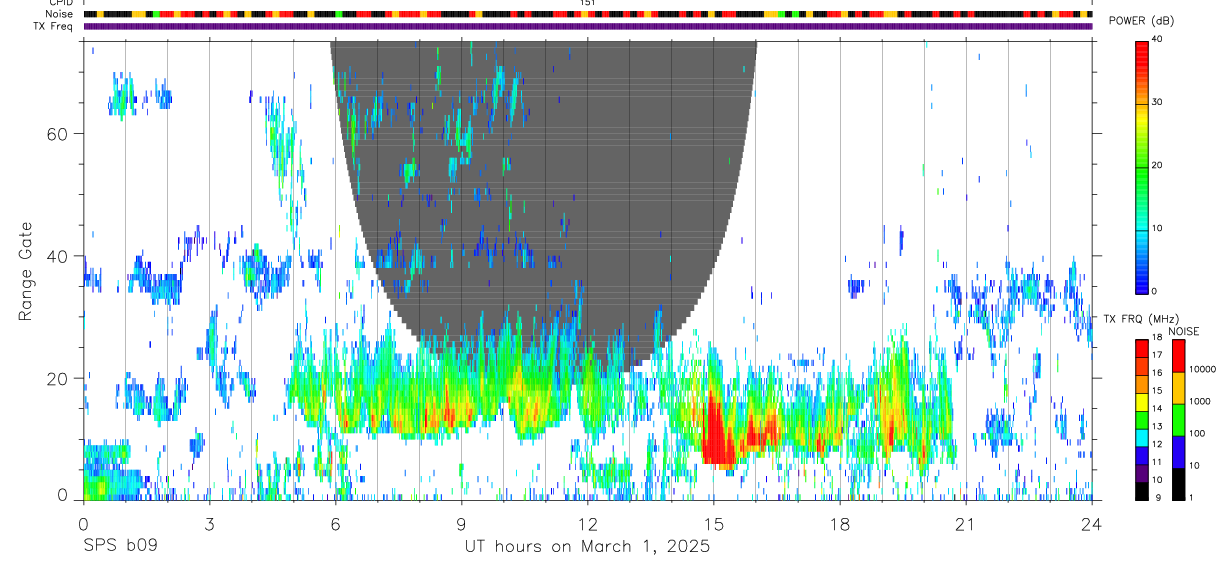Click the 'NOISE' legend title

click(x=1184, y=332)
